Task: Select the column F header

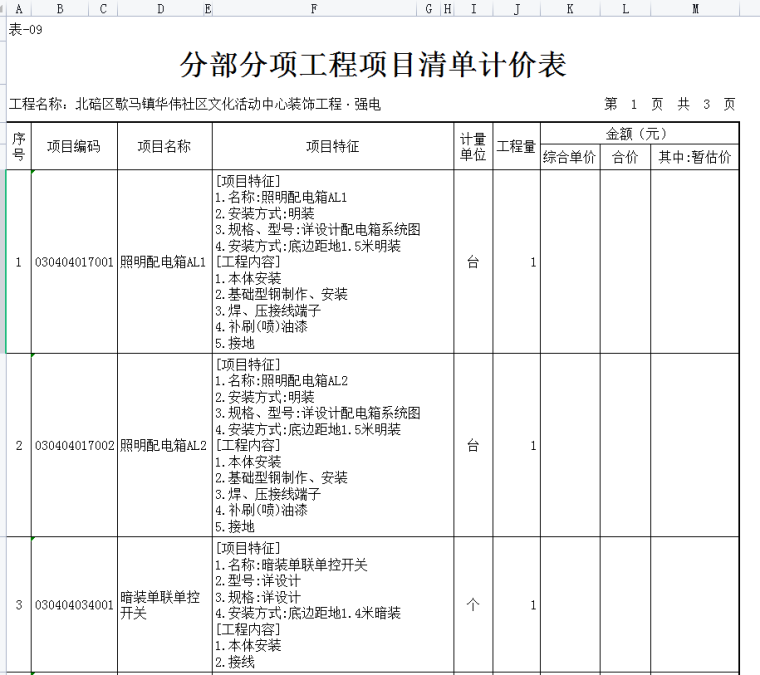Action: point(314,9)
